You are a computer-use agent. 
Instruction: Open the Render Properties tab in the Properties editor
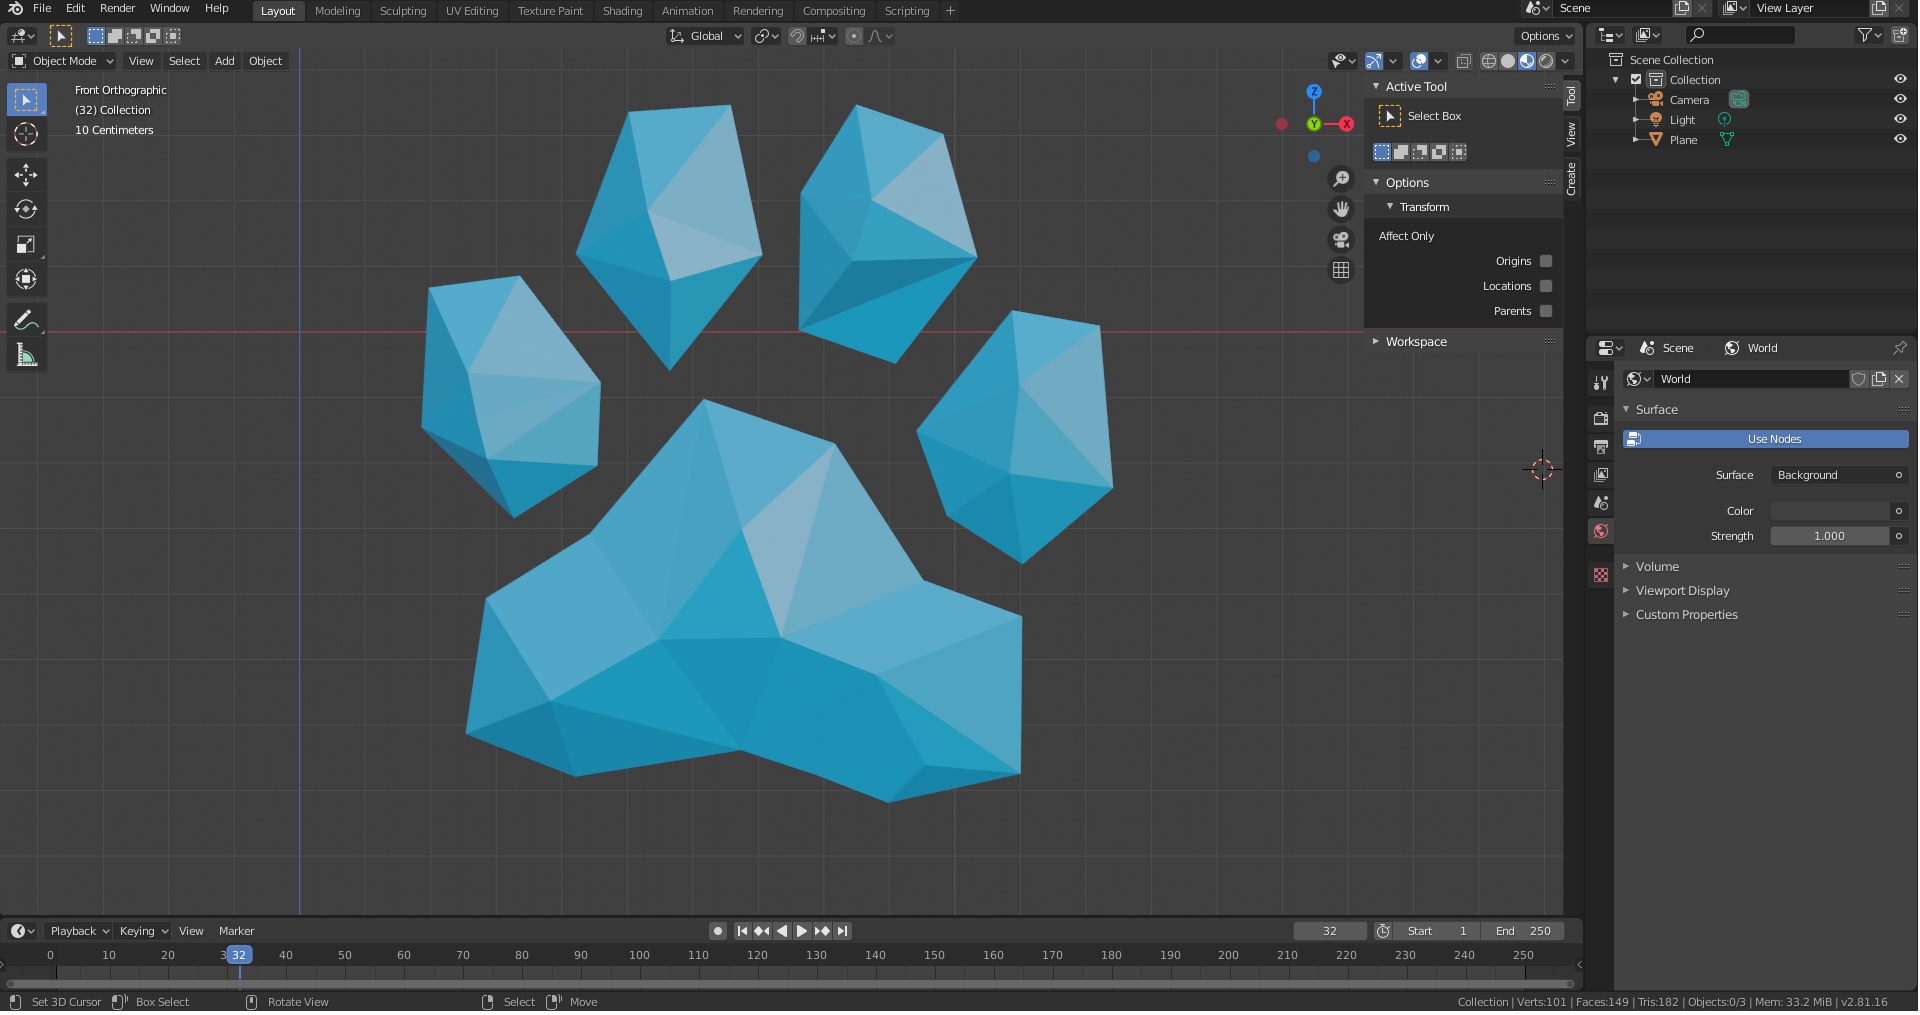coord(1601,418)
